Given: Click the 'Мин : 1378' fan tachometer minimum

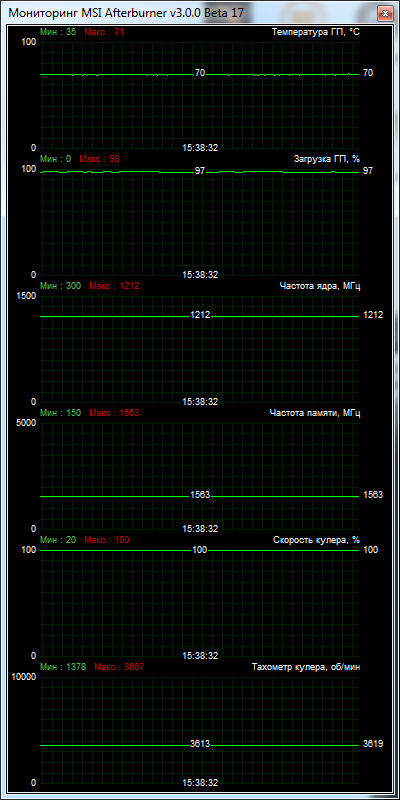Looking at the screenshot, I should point(63,667).
